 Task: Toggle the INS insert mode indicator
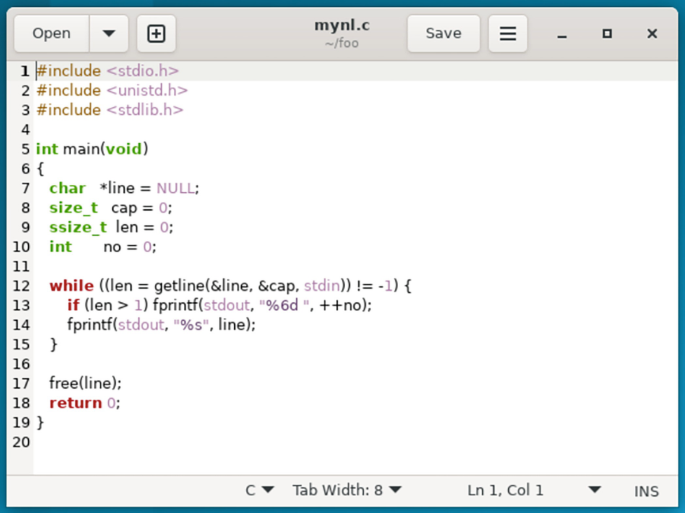[646, 490]
